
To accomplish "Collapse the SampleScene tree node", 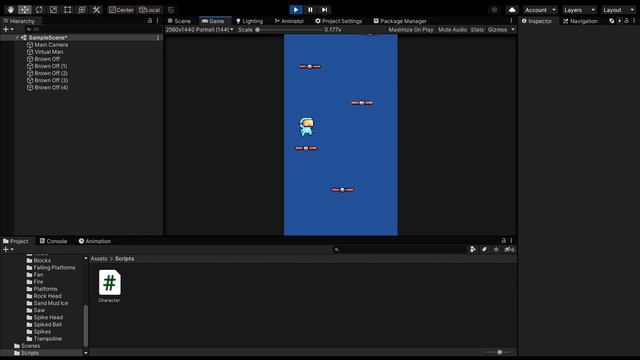I will tap(17, 38).
